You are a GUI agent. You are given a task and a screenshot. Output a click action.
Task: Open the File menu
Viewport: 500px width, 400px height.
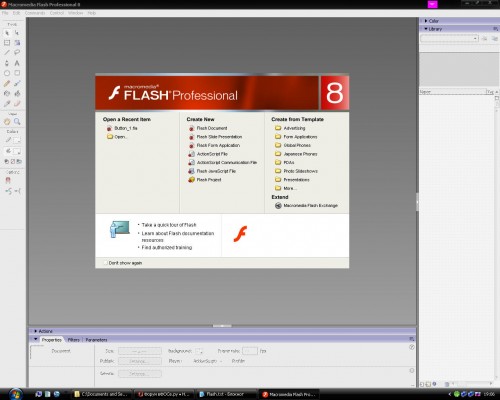pyautogui.click(x=5, y=13)
